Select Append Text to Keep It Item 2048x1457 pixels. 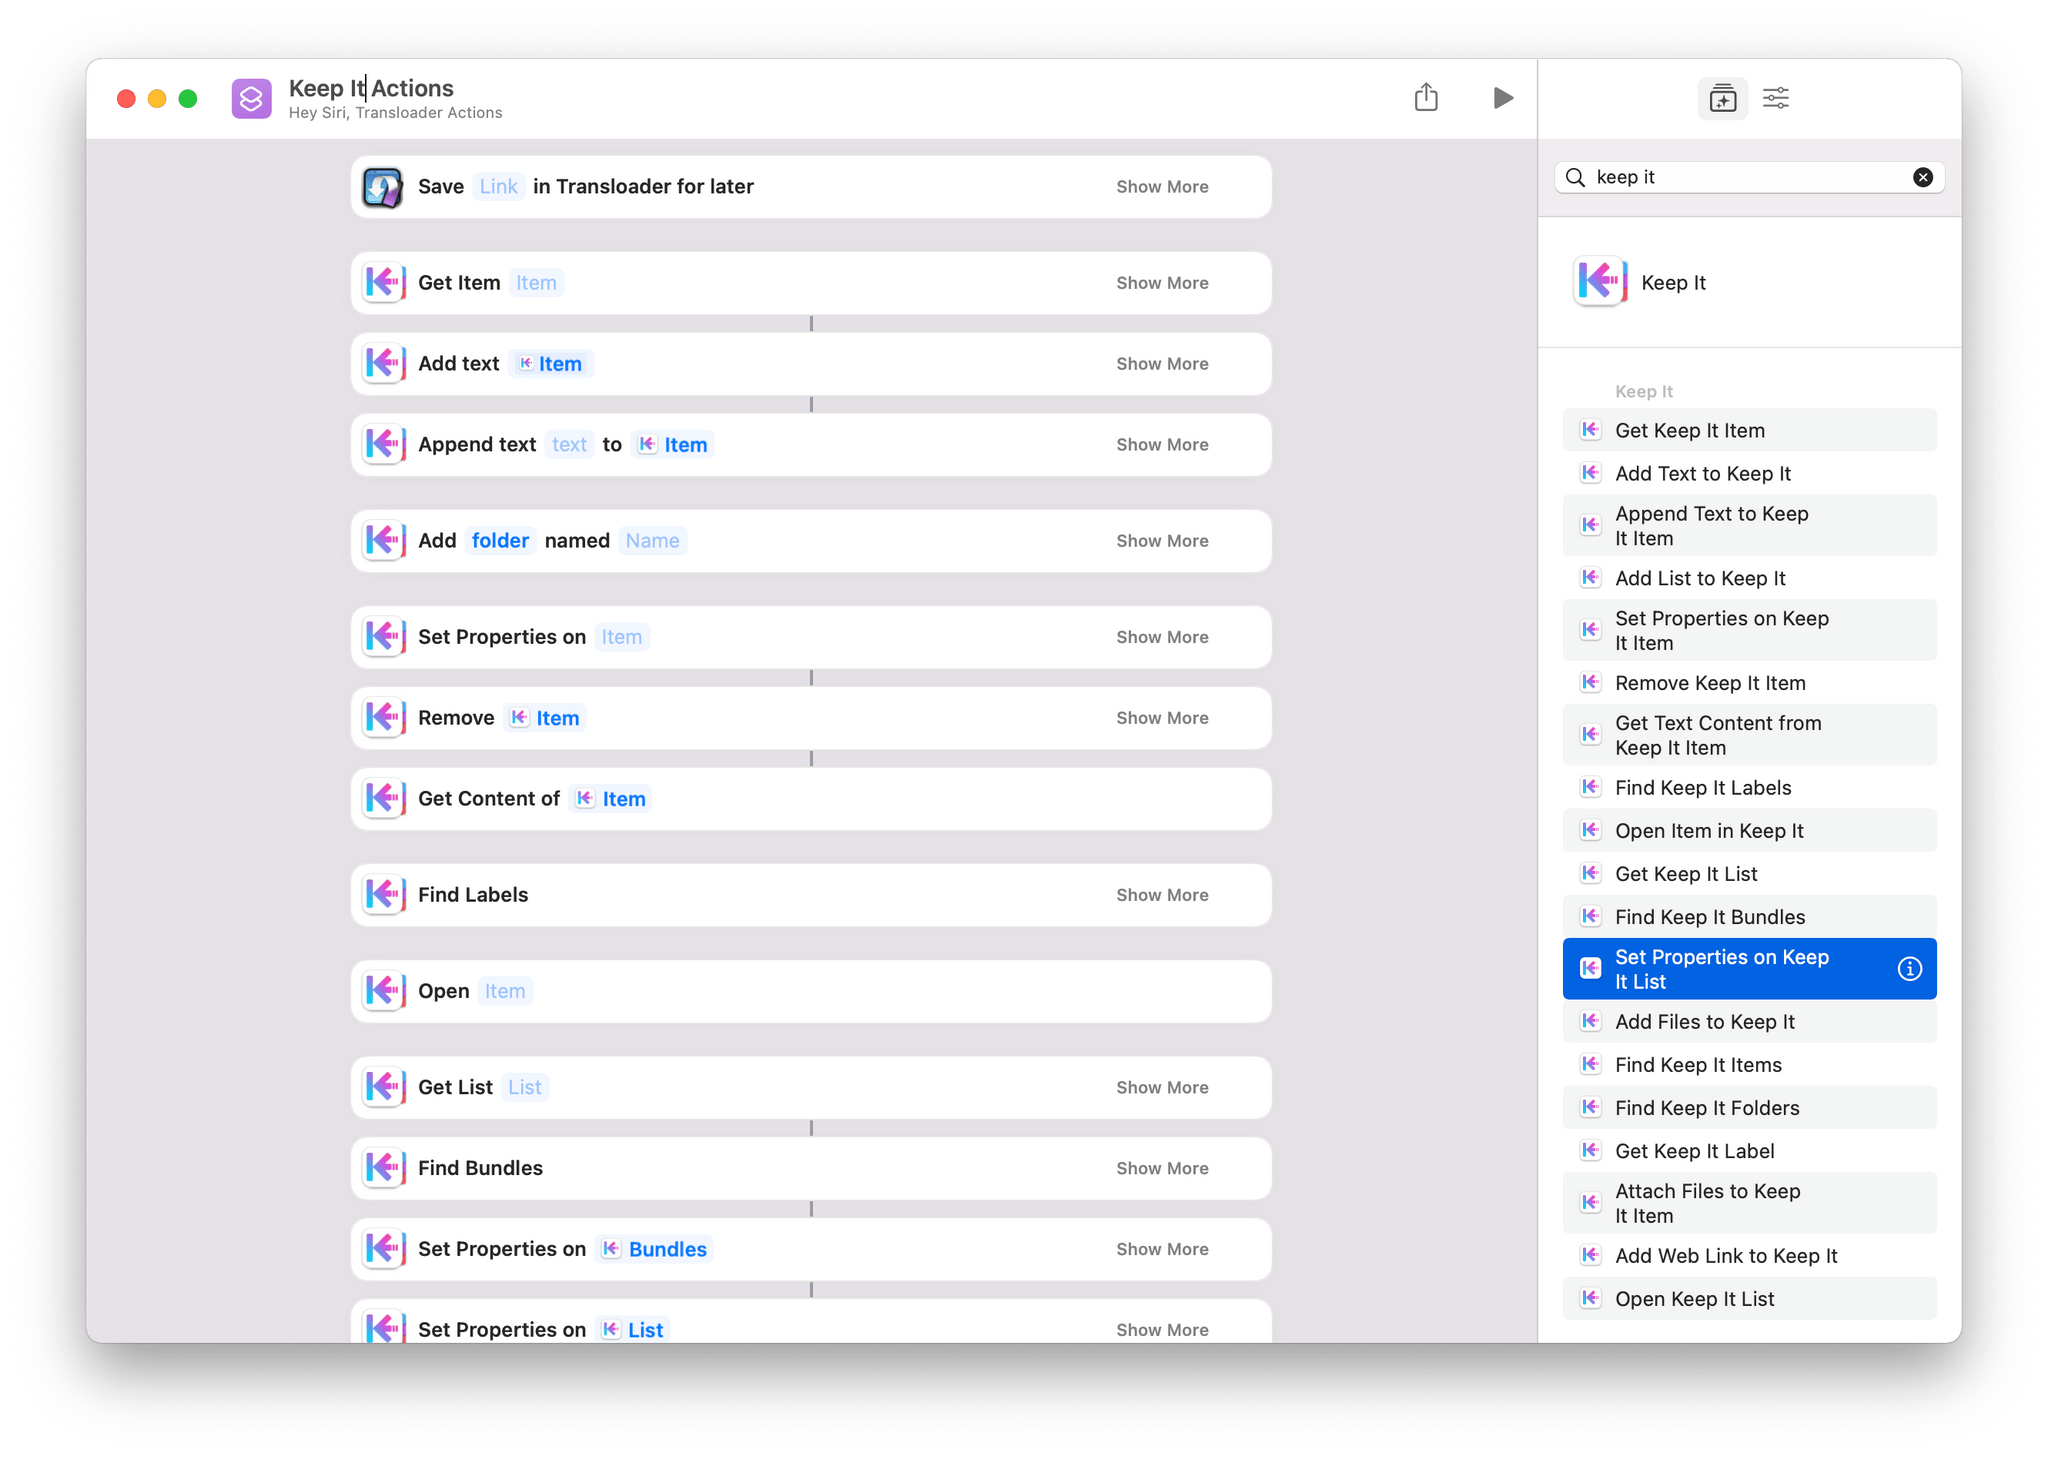pos(1749,526)
